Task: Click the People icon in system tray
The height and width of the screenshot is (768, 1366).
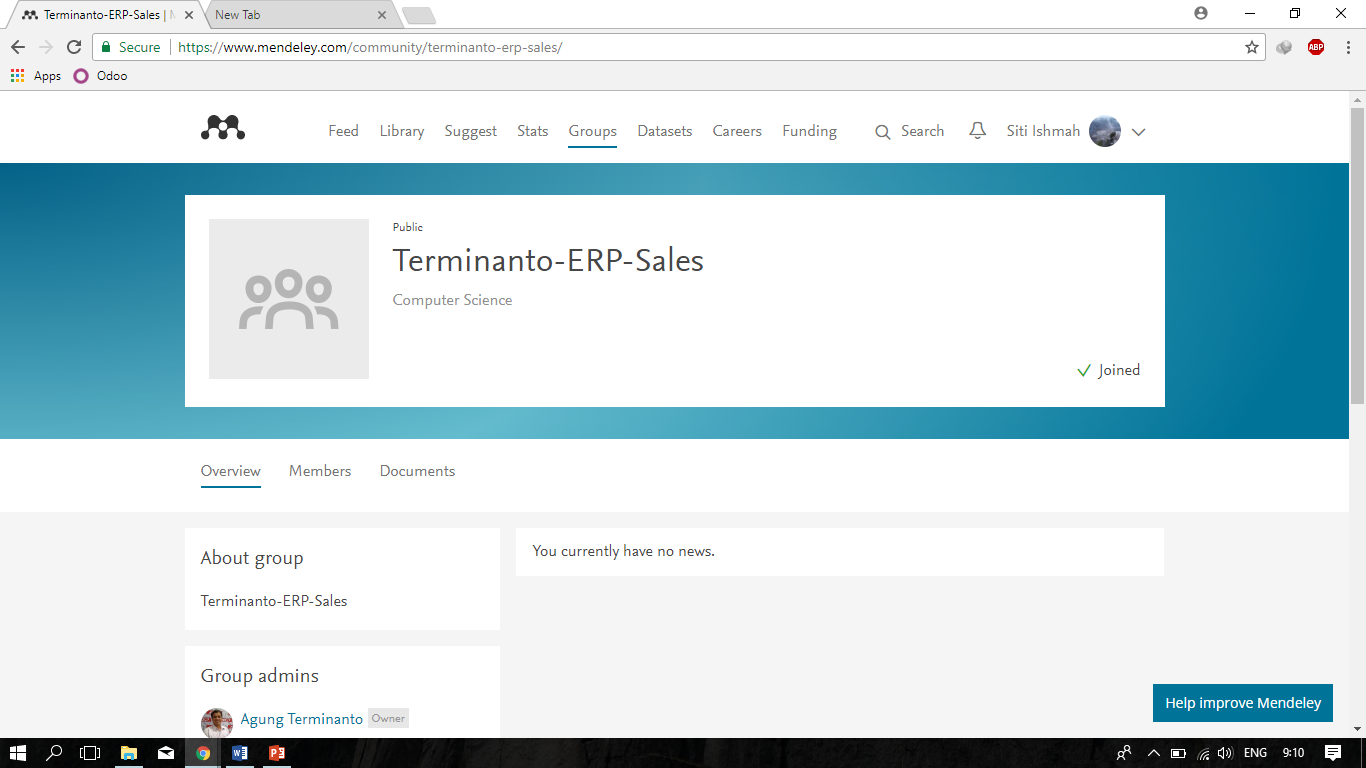Action: (1125, 753)
